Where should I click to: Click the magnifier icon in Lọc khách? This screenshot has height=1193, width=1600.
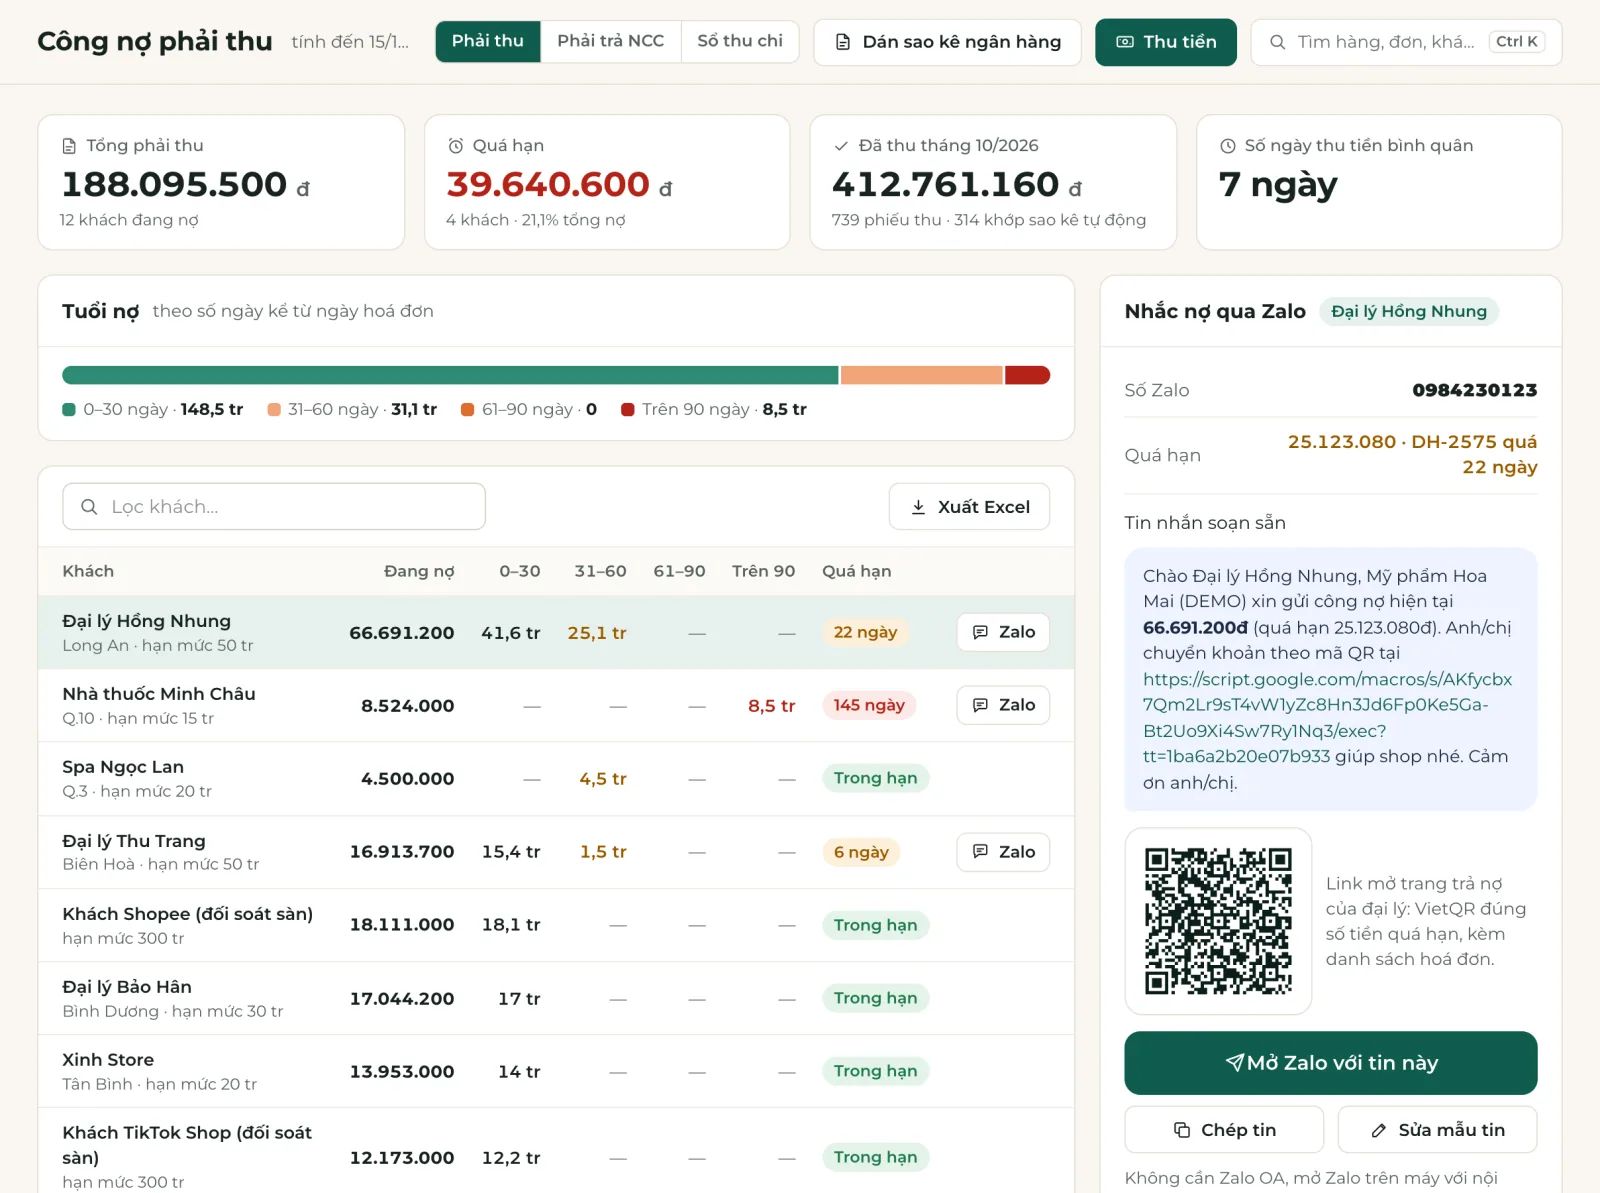coord(89,507)
